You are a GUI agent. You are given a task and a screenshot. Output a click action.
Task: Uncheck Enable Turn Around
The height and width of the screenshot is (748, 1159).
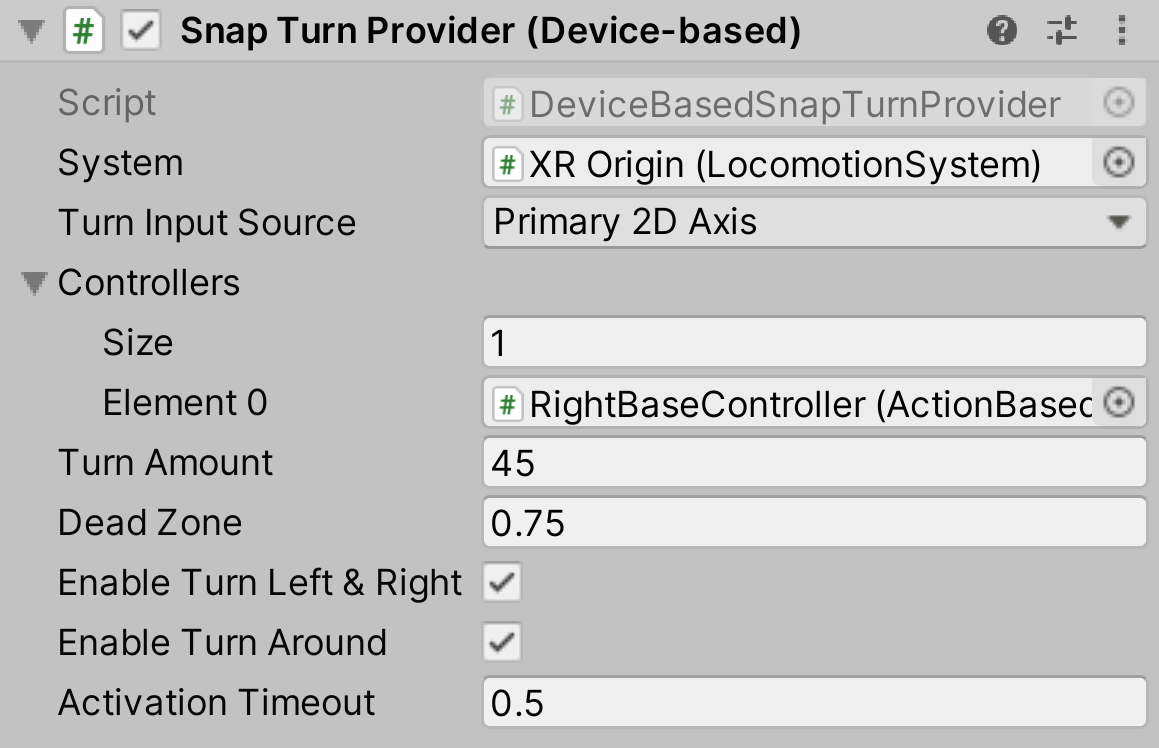[503, 642]
